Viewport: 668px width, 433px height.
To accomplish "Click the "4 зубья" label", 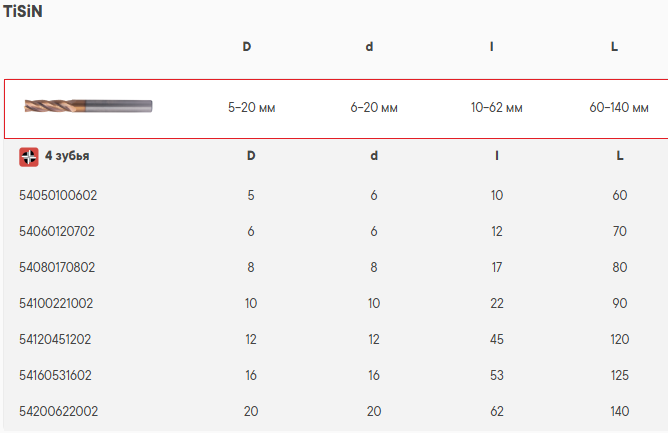I will pyautogui.click(x=67, y=156).
